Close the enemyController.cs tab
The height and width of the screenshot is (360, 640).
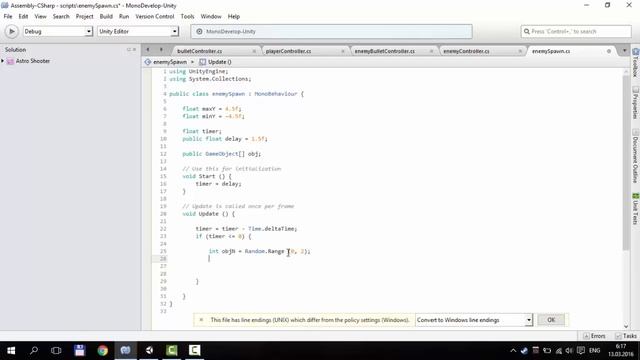click(520, 51)
